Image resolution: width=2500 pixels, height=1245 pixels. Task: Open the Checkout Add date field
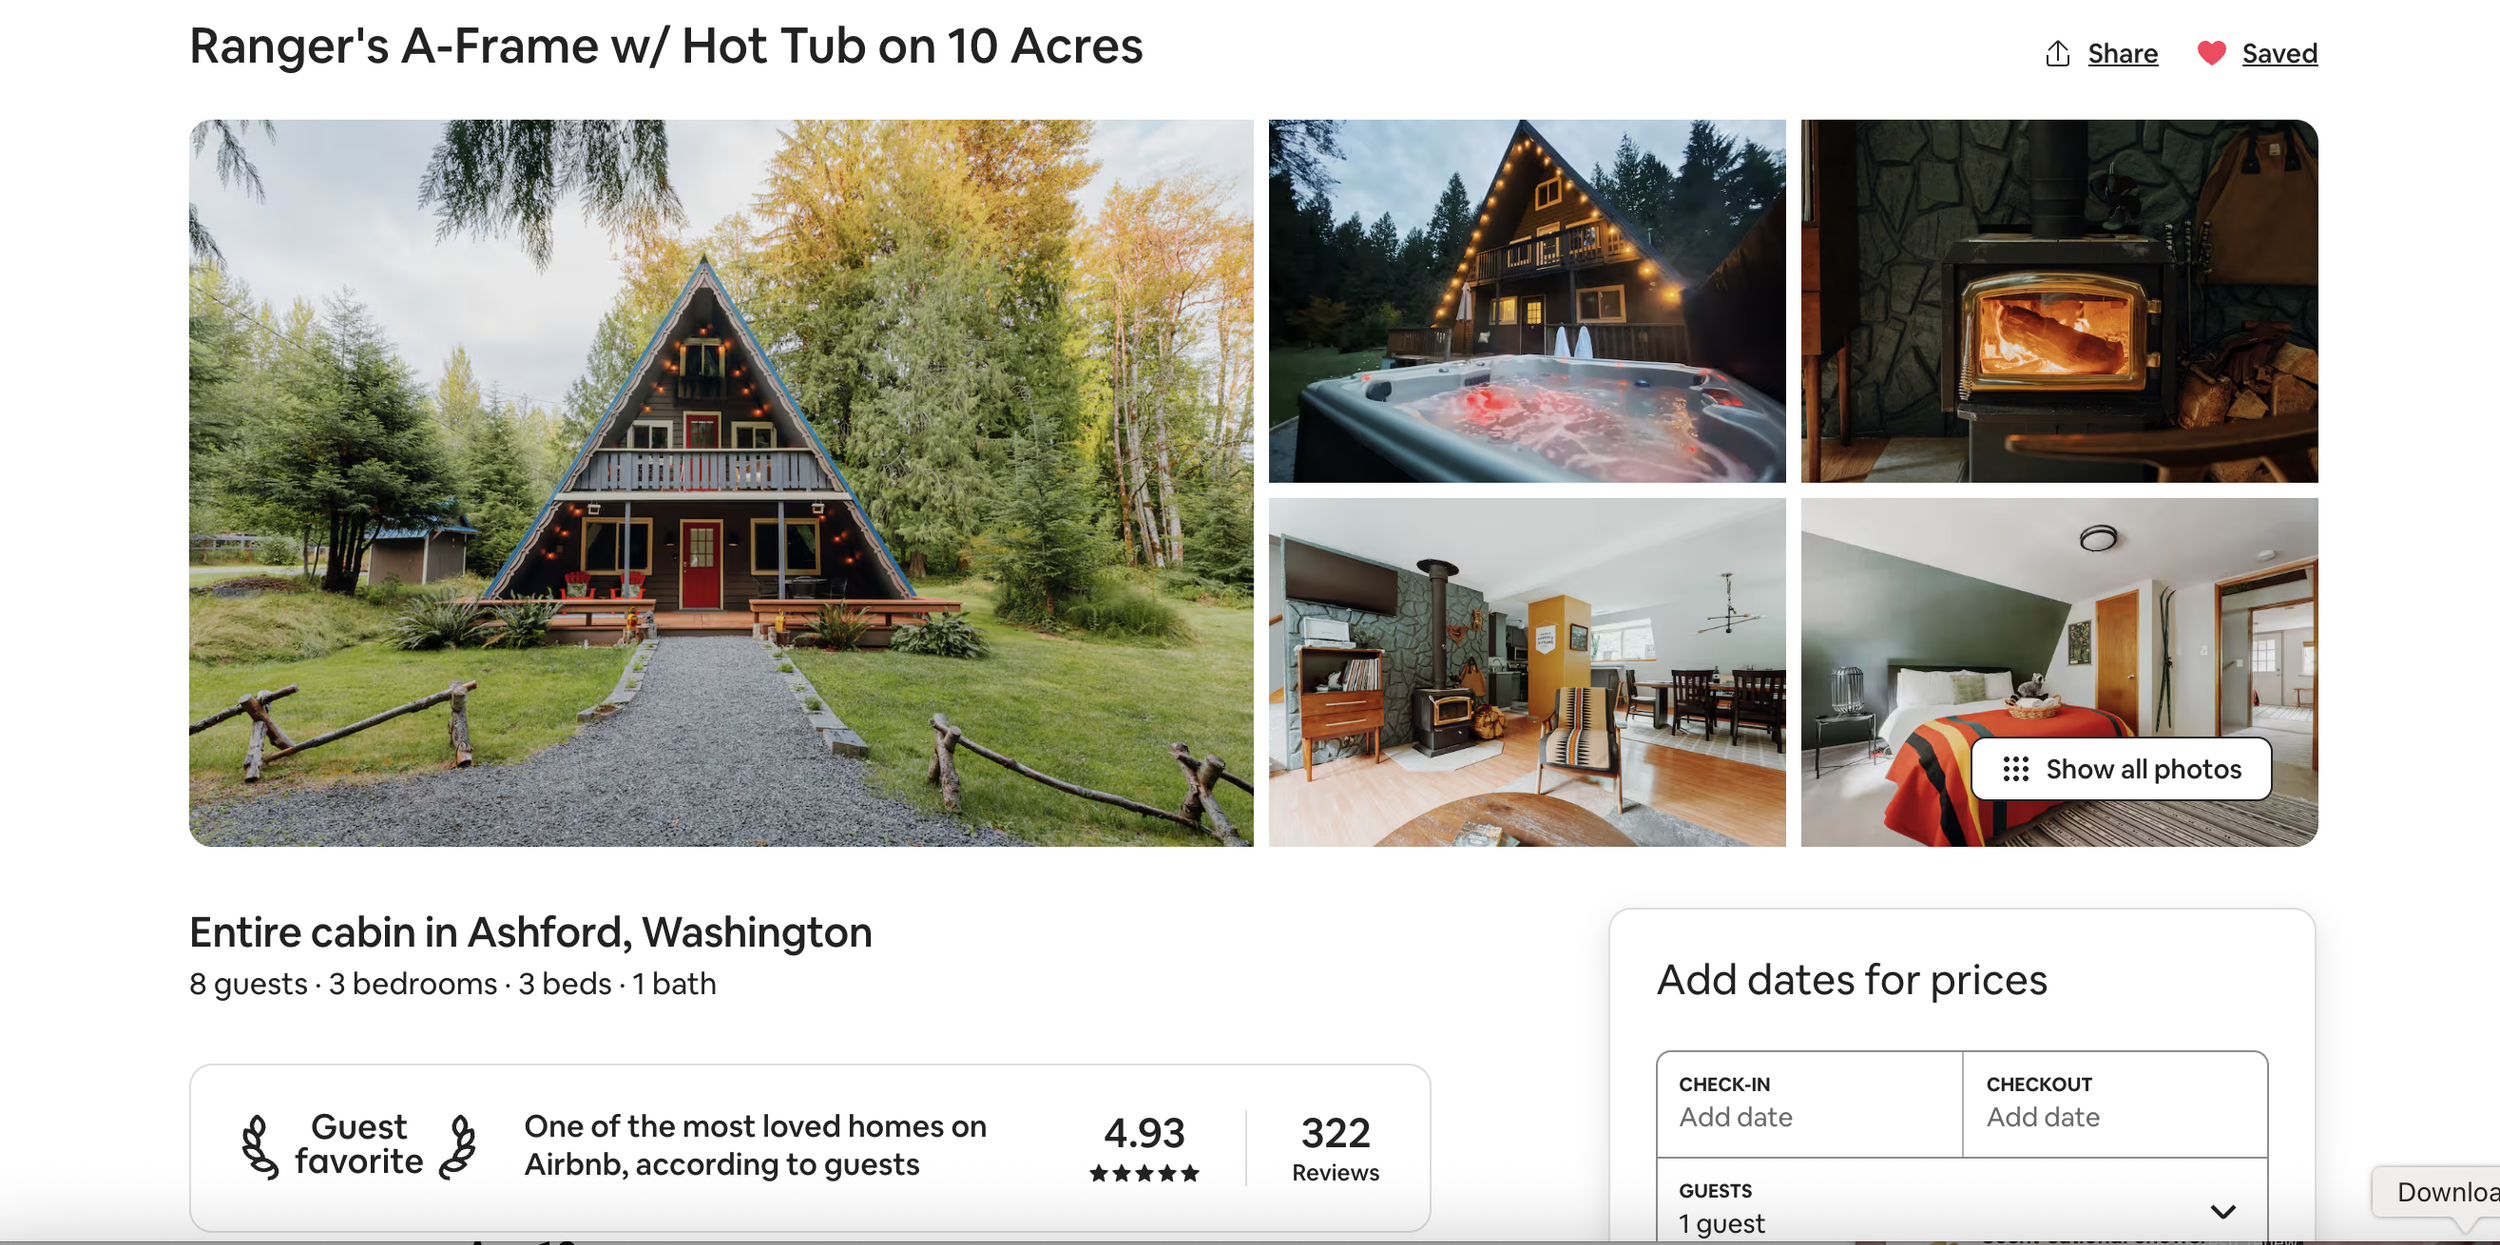click(2114, 1104)
